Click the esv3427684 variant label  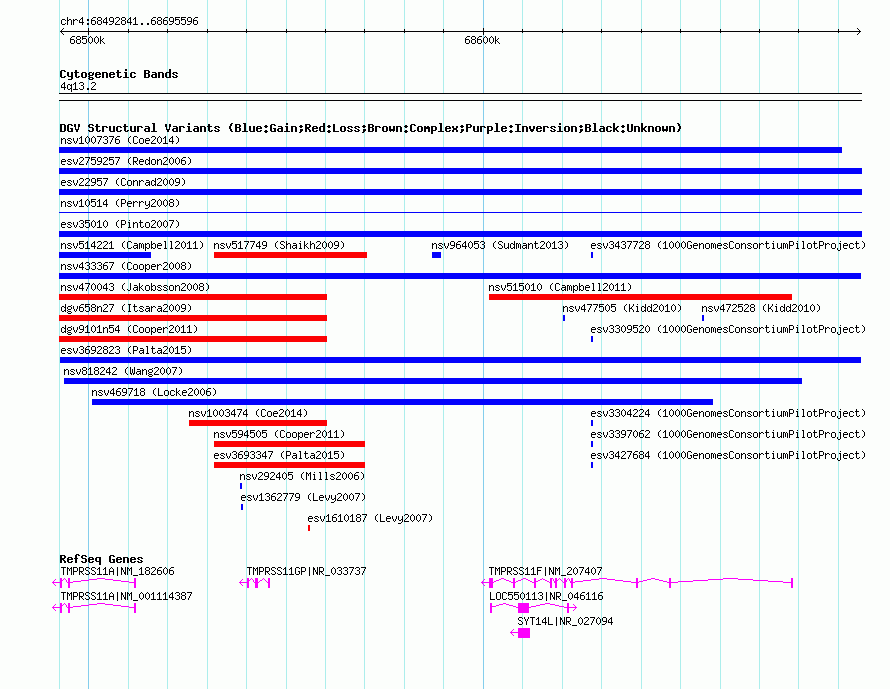(728, 455)
